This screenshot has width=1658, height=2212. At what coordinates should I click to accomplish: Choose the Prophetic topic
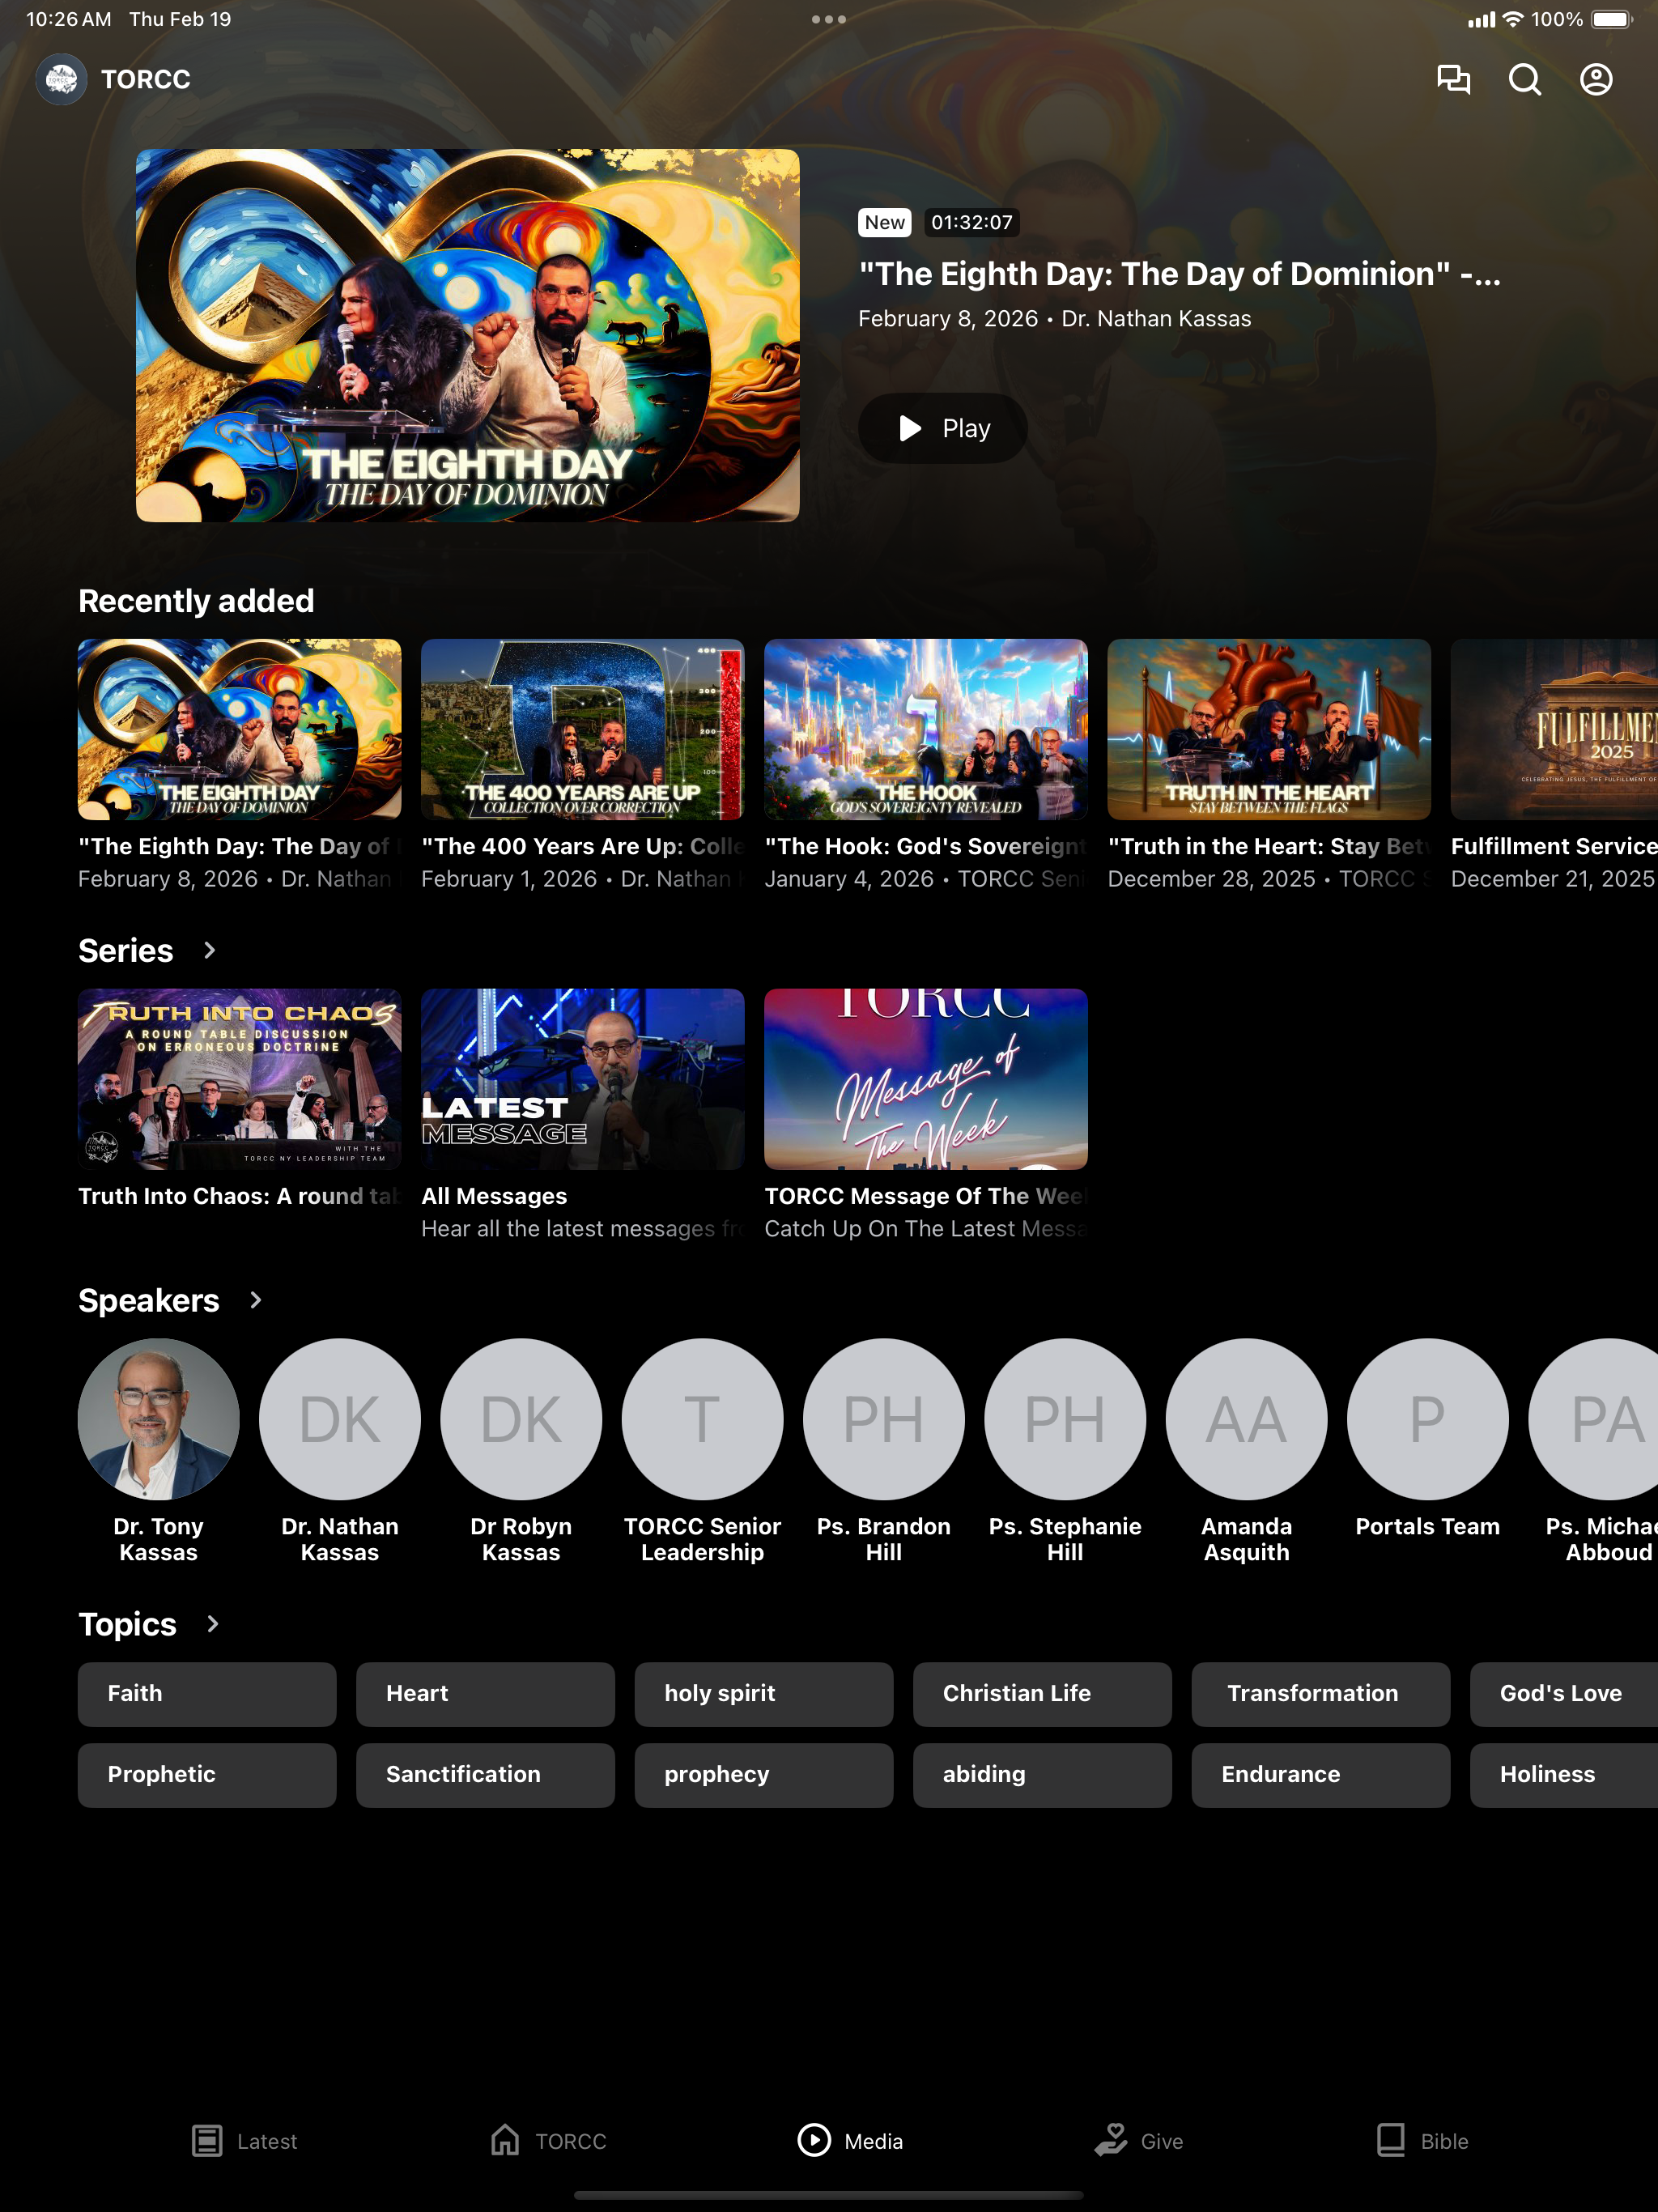tap(207, 1775)
